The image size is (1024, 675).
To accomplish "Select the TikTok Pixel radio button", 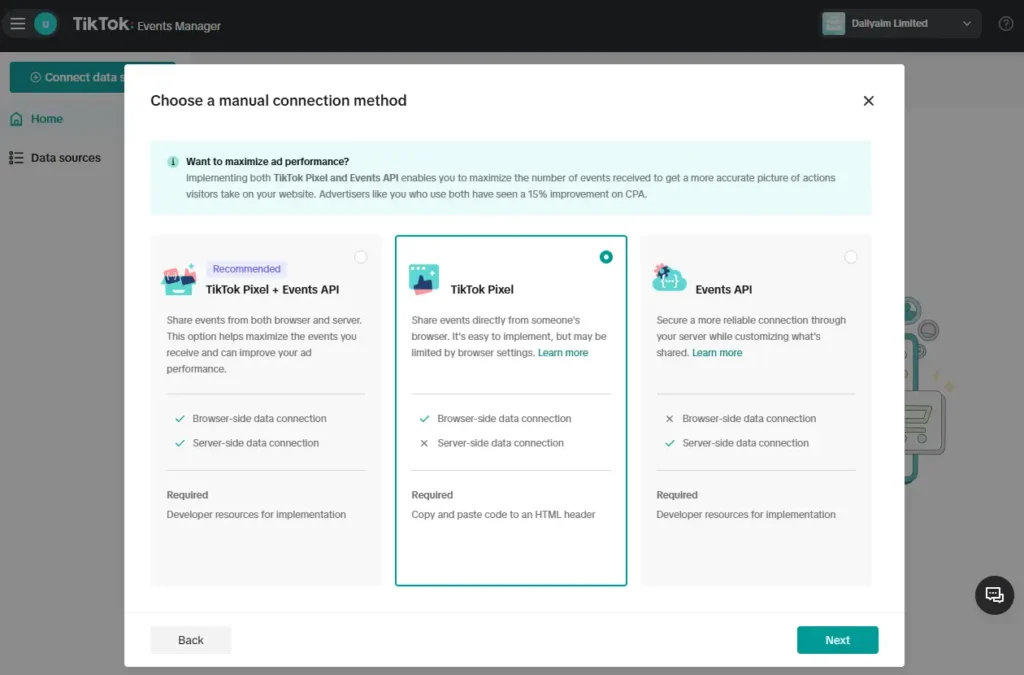I will tap(605, 257).
